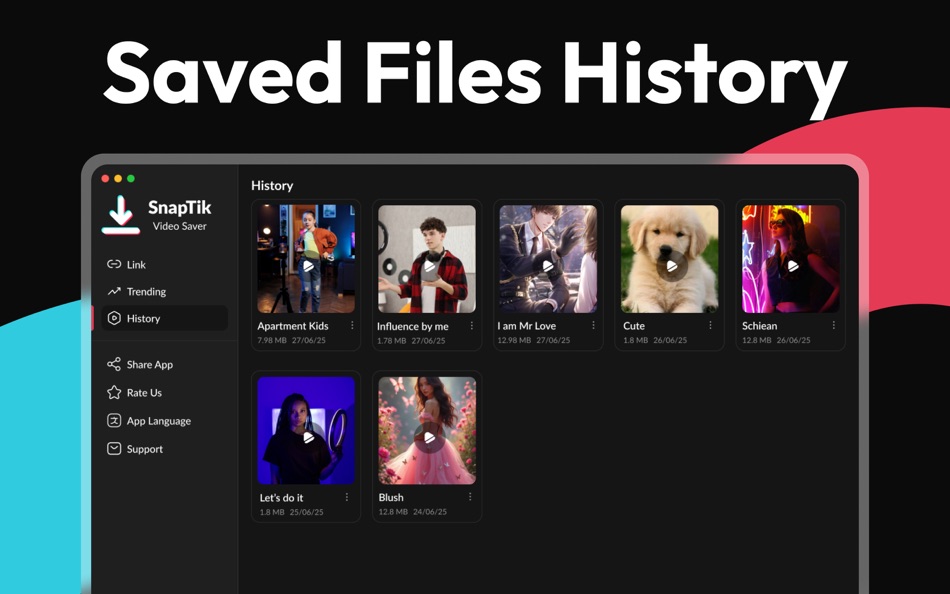The width and height of the screenshot is (950, 594).
Task: Play the Cute puppy video
Action: tap(672, 266)
